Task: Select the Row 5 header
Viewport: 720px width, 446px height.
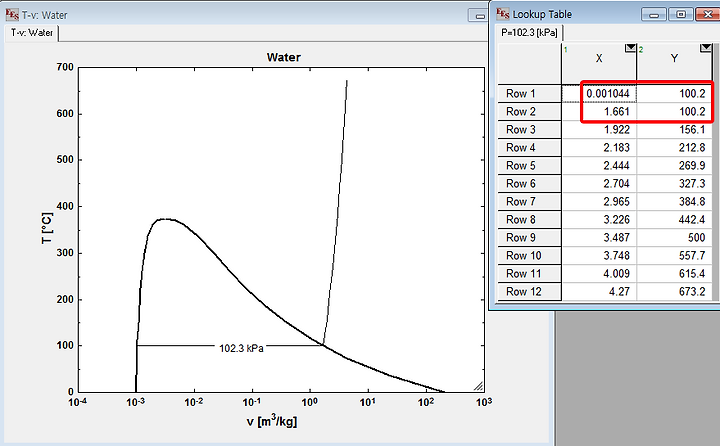Action: [529, 165]
